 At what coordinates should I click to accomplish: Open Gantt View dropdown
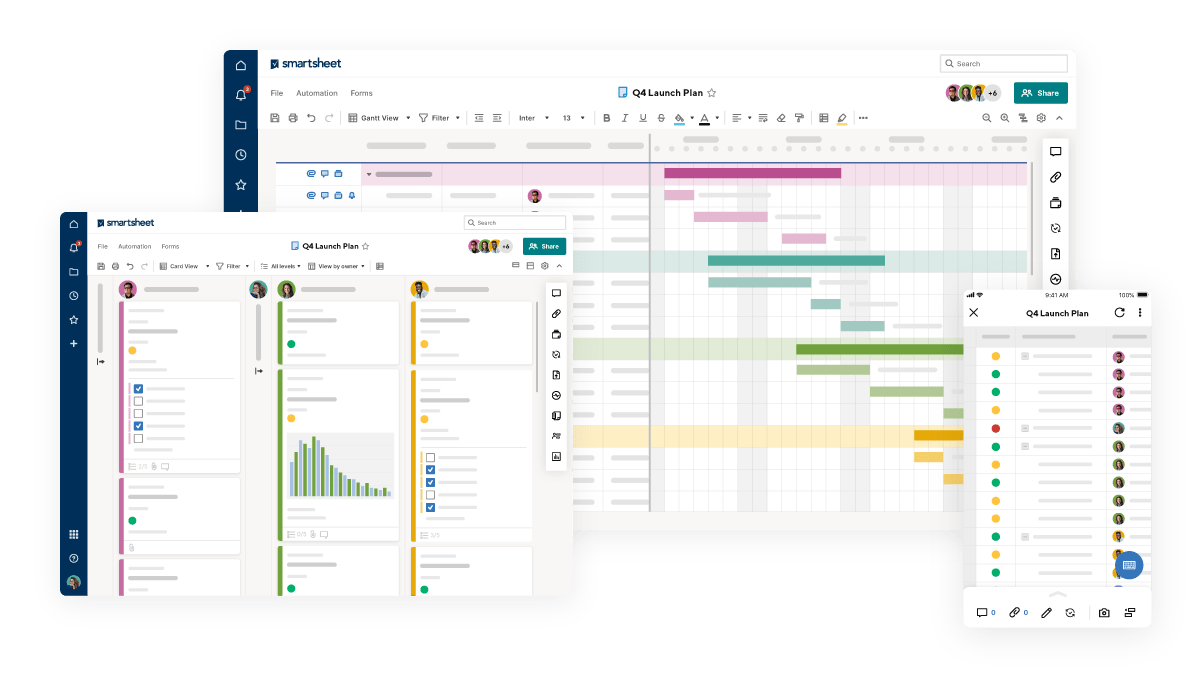[x=378, y=118]
